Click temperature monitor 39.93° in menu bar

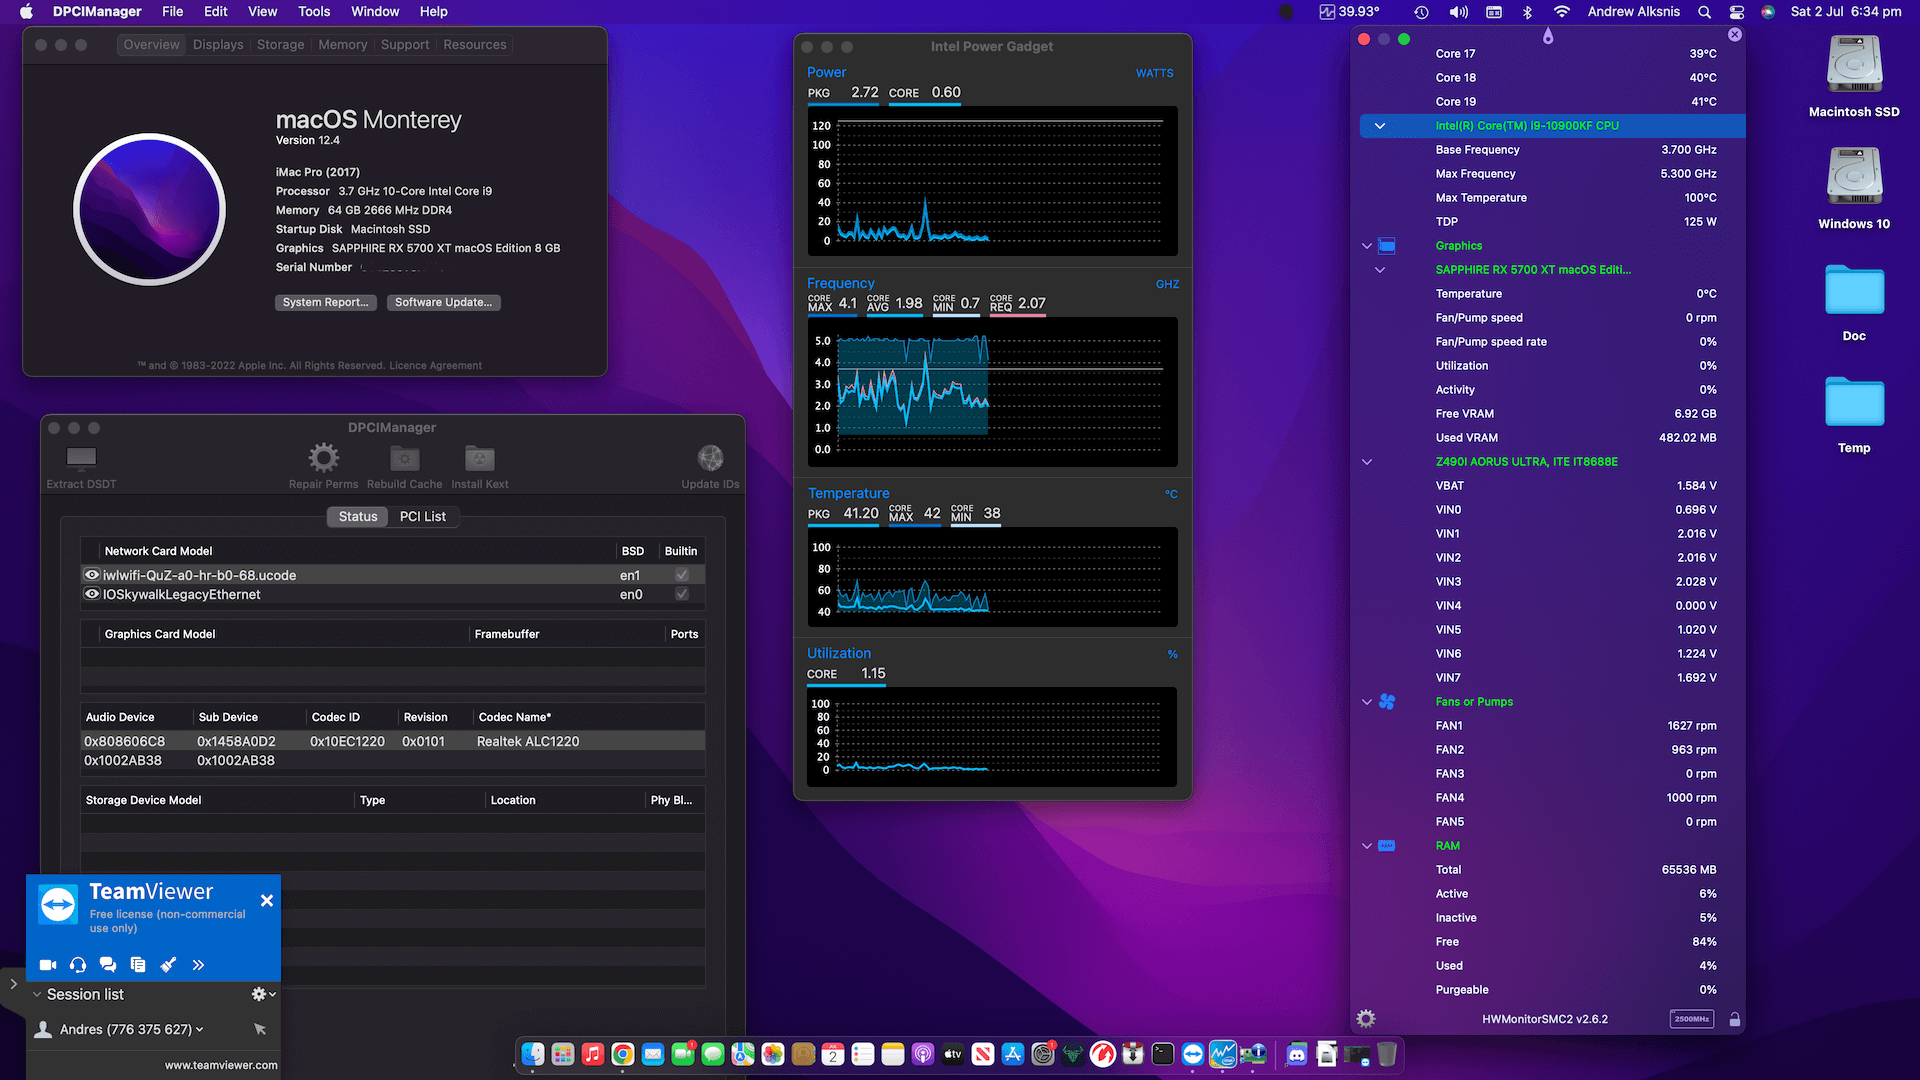[x=1349, y=12]
